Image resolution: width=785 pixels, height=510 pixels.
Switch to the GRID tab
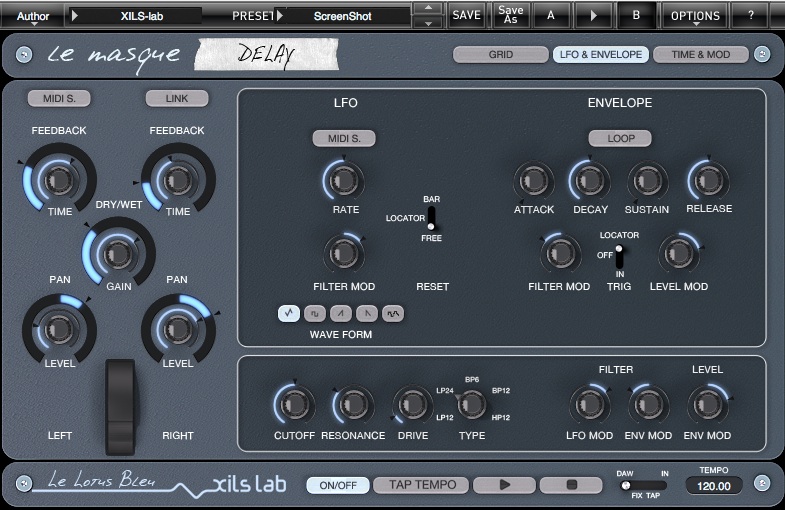[x=501, y=55]
